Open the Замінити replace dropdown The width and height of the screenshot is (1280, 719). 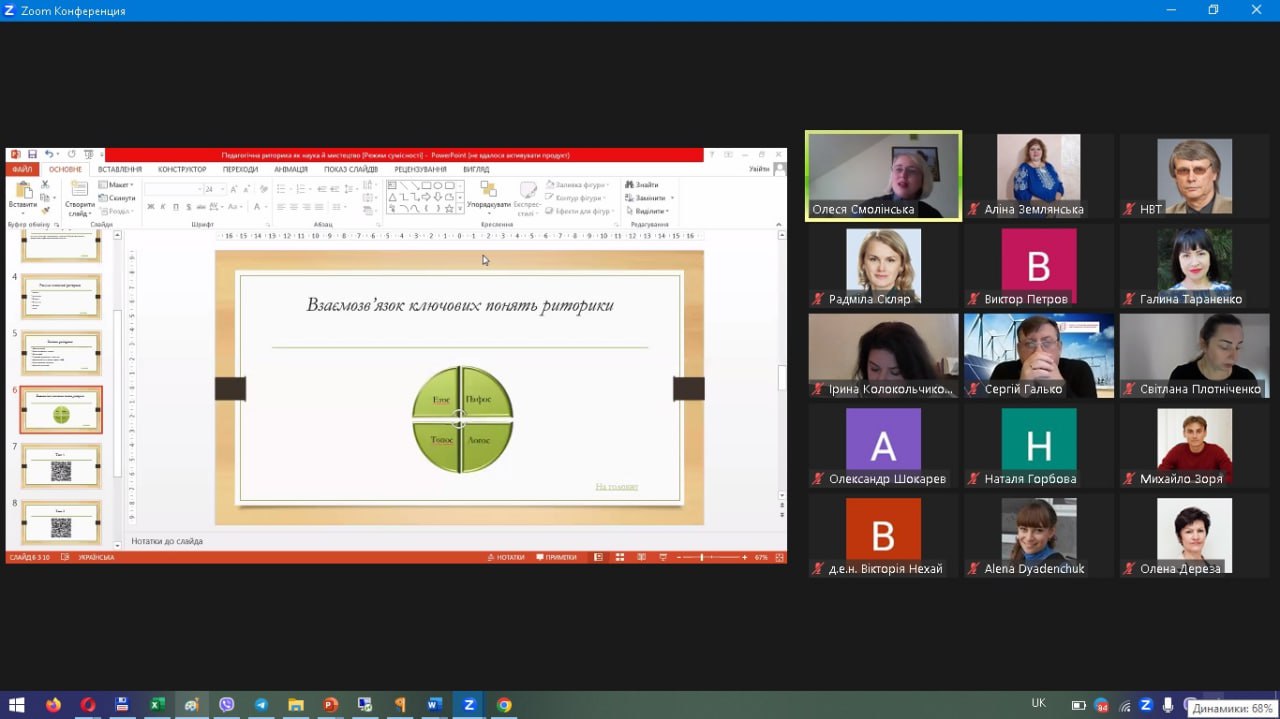pos(649,198)
